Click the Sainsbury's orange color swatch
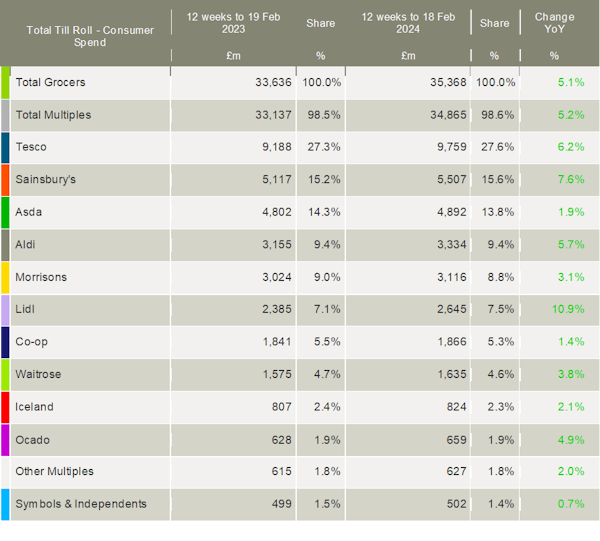Screen dimensions: 600x541 click(x=5, y=180)
